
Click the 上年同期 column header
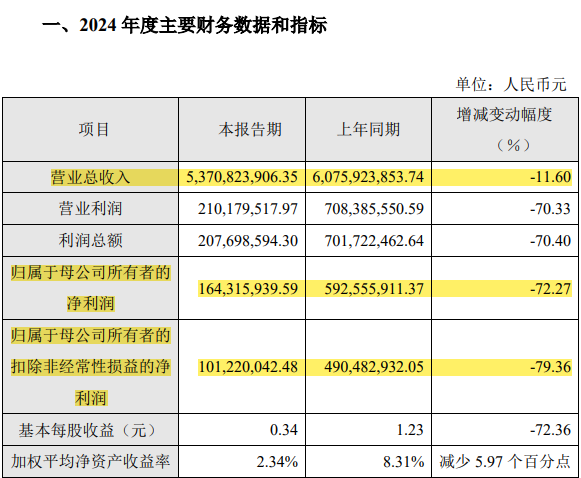pos(369,130)
